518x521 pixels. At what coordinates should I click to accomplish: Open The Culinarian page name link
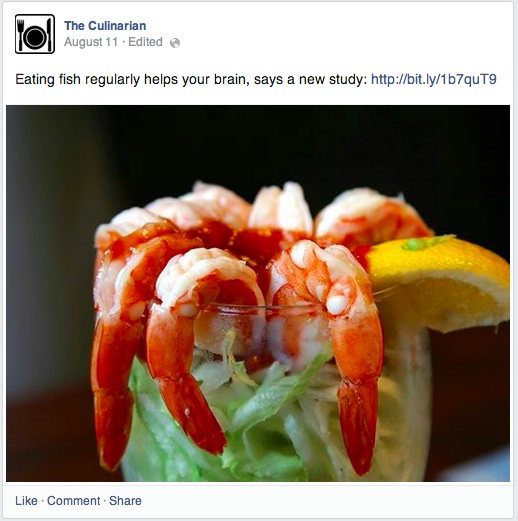coord(105,26)
